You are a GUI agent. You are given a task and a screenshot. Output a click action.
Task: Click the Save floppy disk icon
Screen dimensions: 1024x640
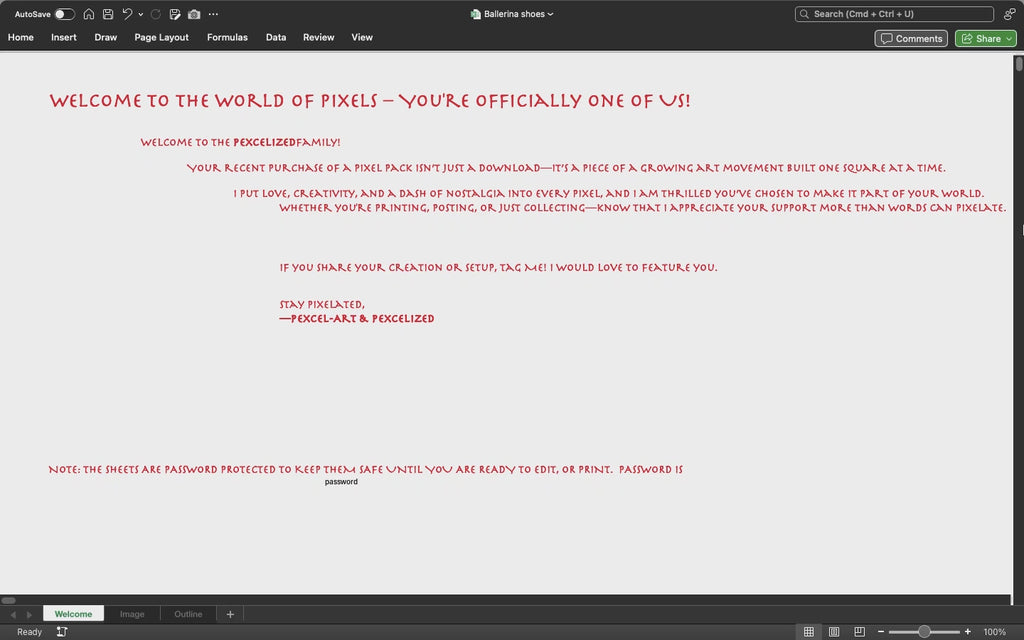click(x=108, y=14)
